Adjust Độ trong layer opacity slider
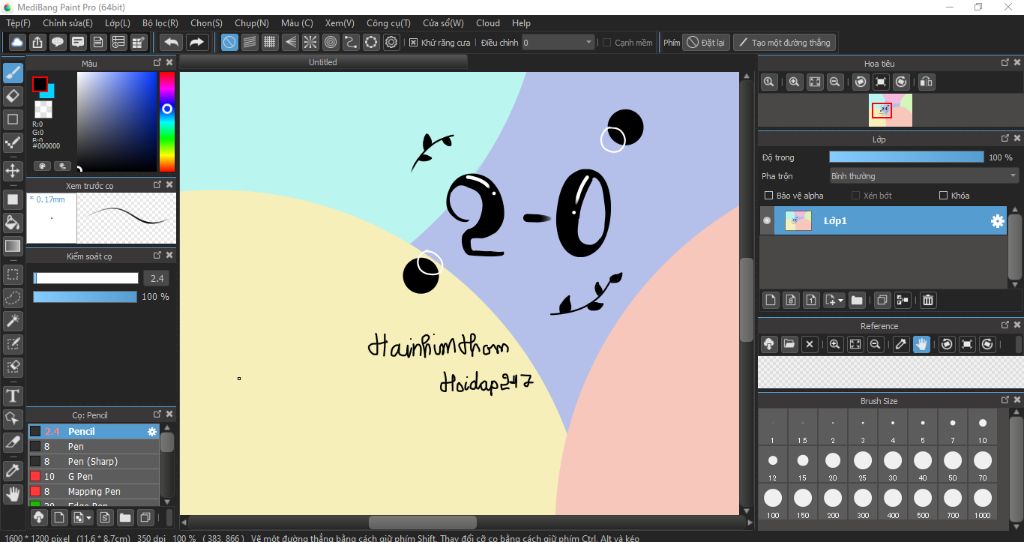This screenshot has height=542, width=1024. (x=906, y=157)
